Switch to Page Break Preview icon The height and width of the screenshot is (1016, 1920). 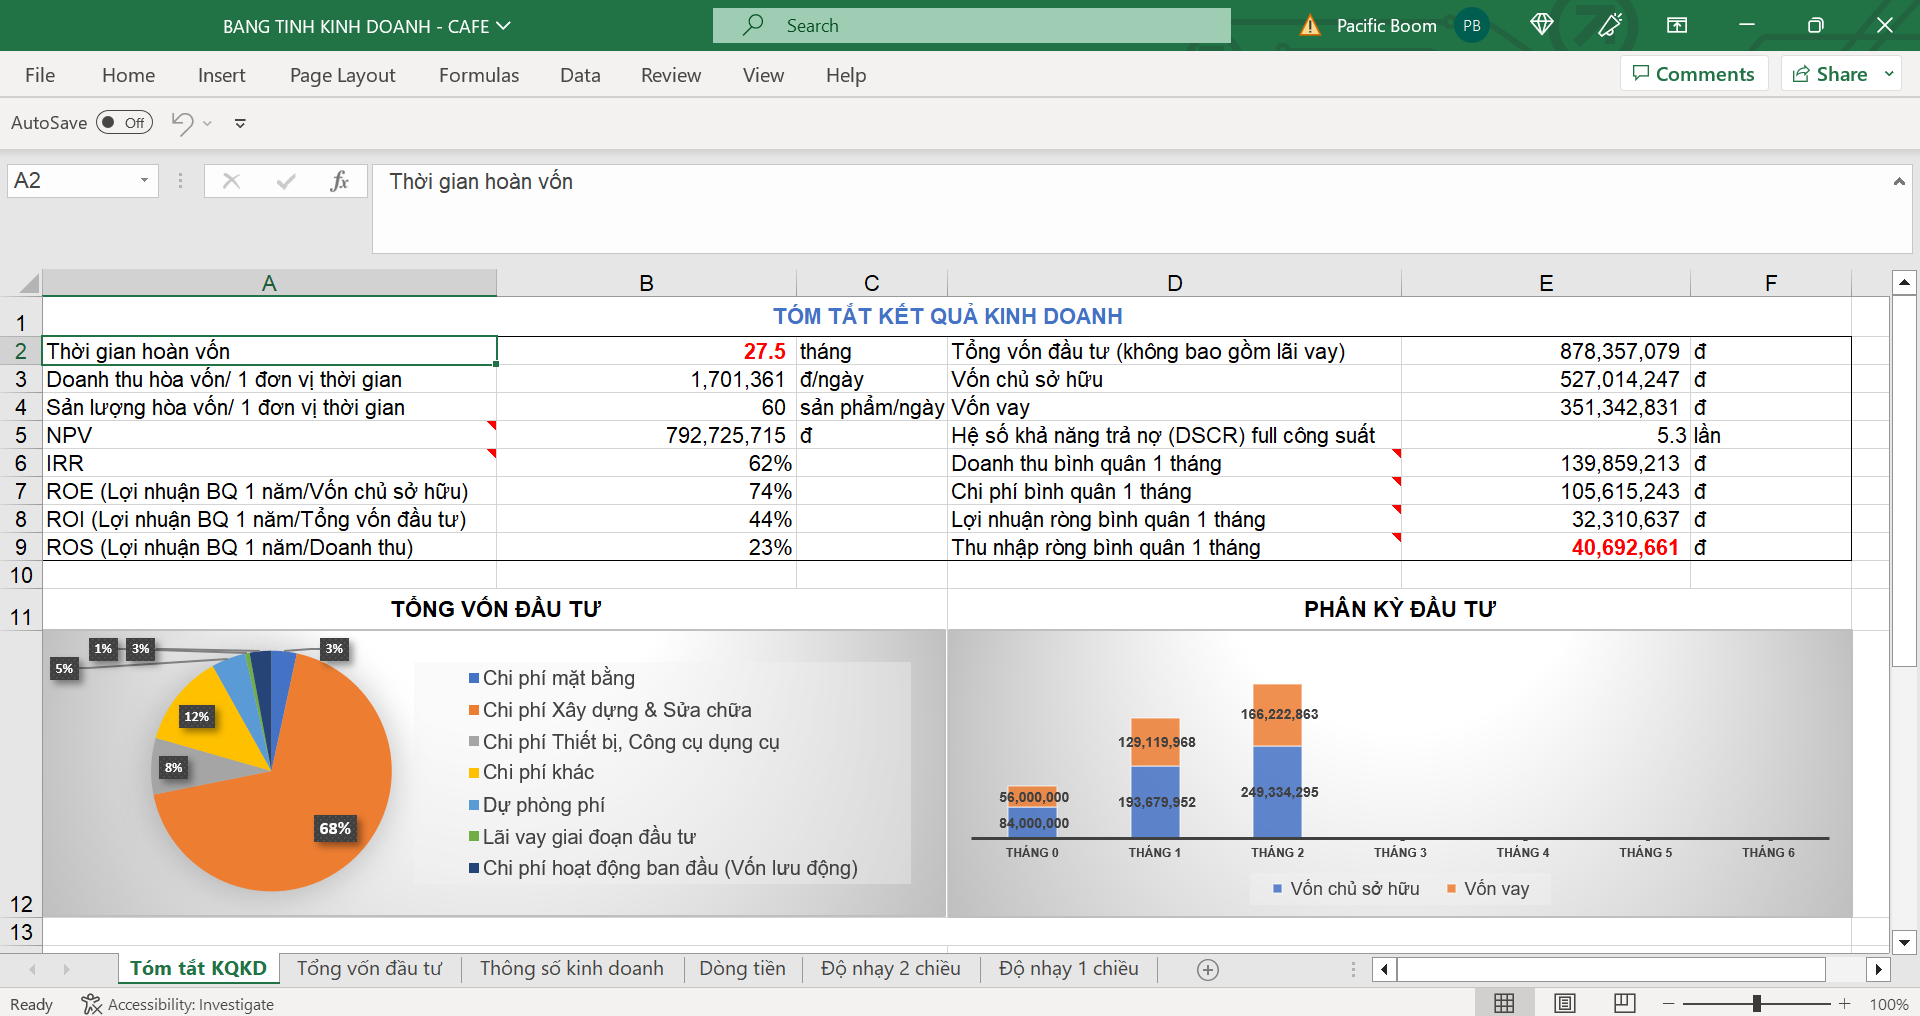[x=1625, y=1003]
